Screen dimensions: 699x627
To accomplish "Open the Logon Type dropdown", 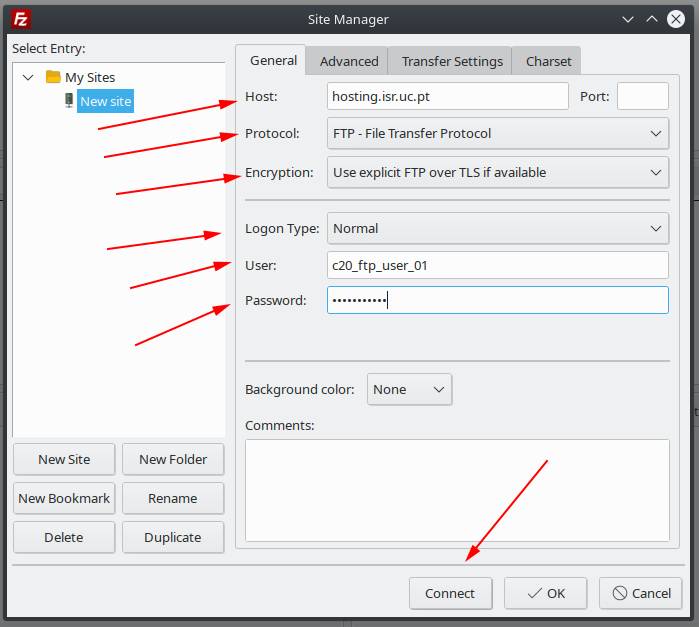I will tap(498, 228).
